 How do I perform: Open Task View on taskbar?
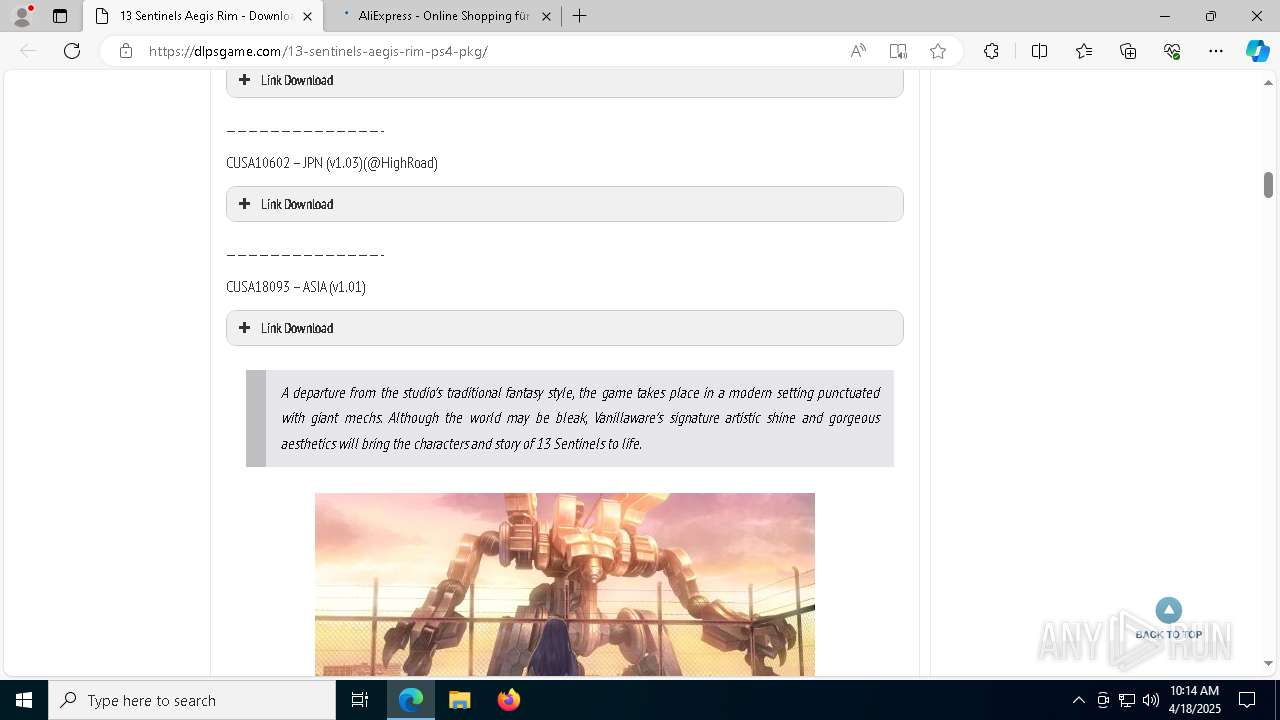pyautogui.click(x=360, y=700)
